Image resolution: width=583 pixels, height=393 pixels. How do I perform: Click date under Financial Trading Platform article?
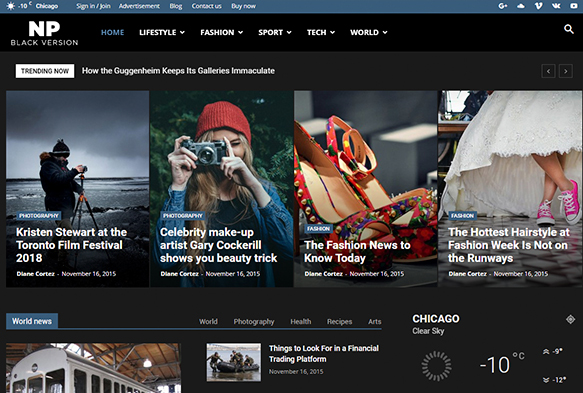click(296, 371)
